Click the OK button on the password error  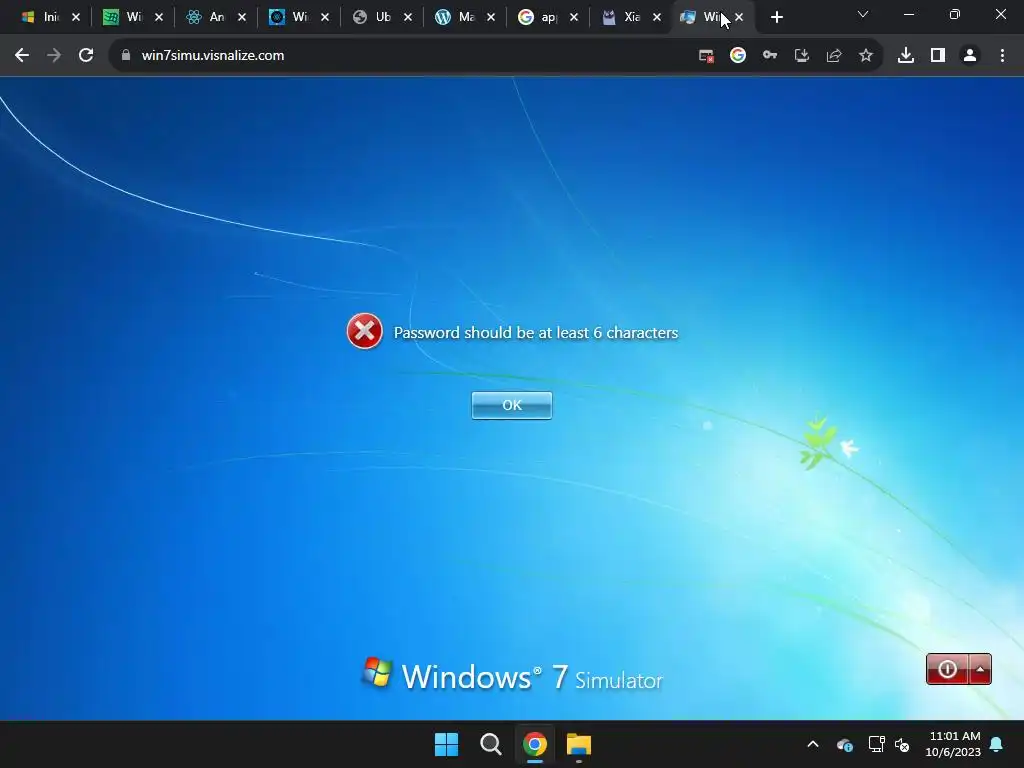511,405
